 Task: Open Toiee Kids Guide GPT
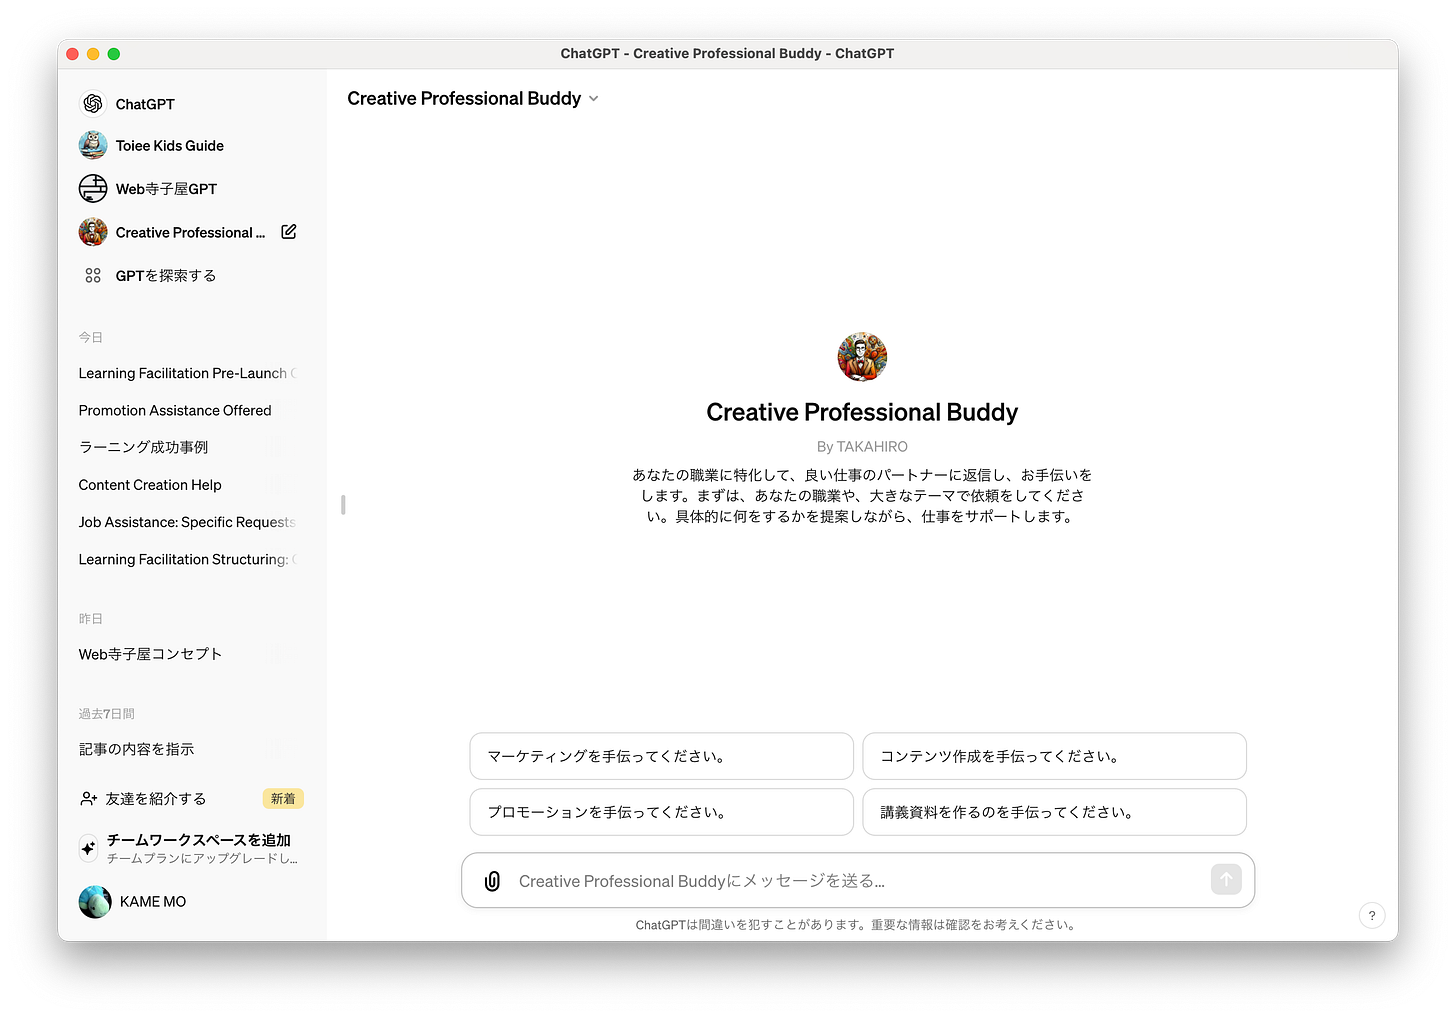tap(170, 146)
